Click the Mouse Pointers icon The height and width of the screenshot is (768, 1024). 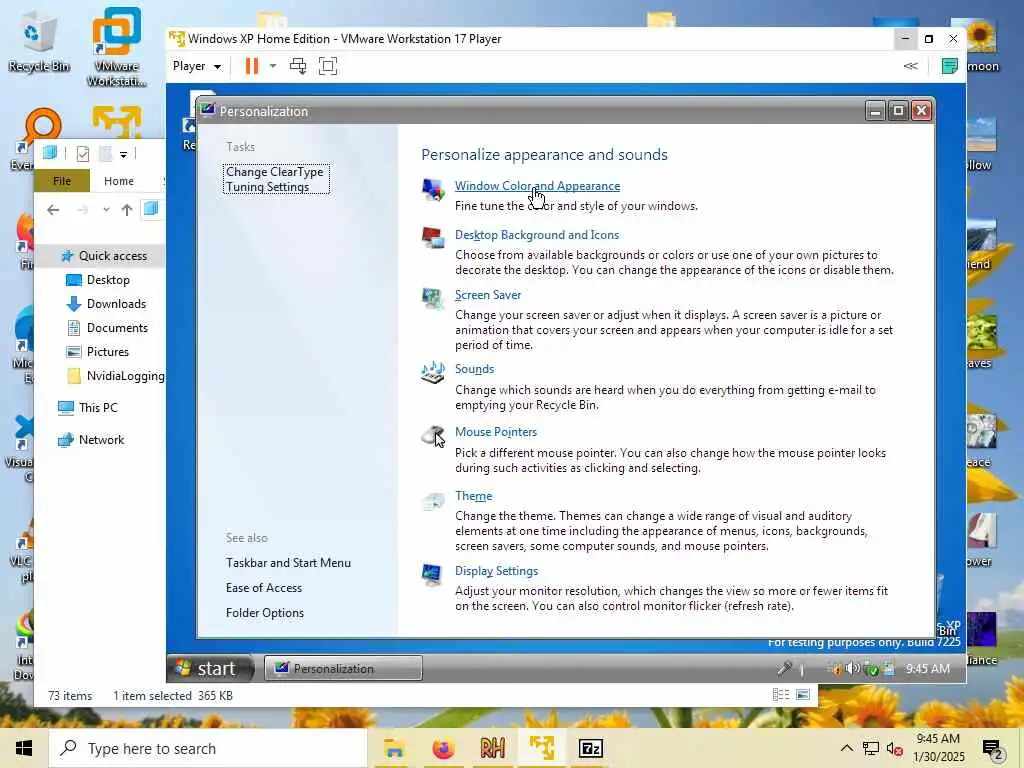[x=434, y=436]
